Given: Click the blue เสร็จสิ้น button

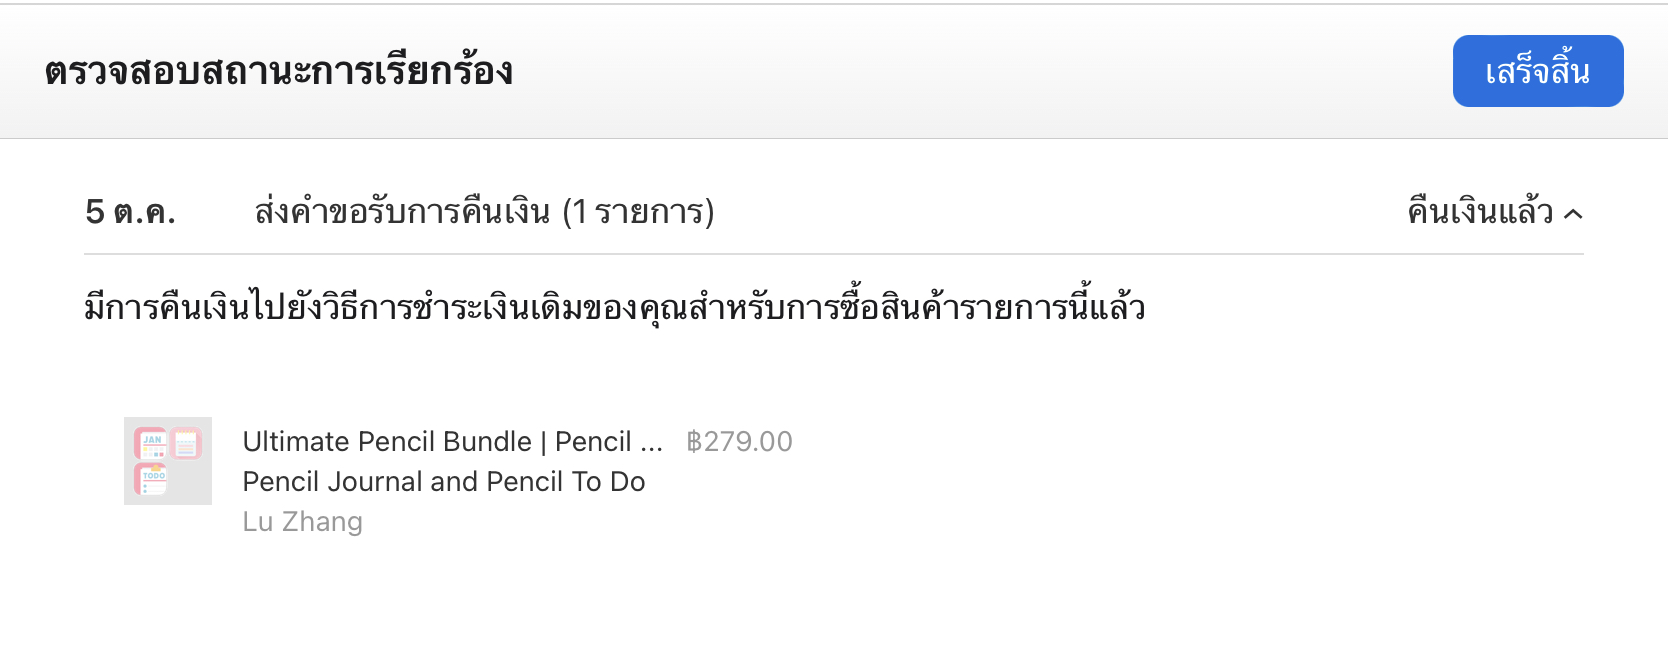Looking at the screenshot, I should coord(1537,71).
